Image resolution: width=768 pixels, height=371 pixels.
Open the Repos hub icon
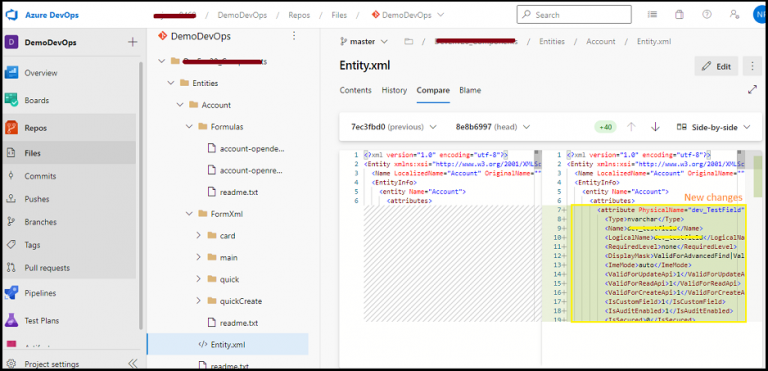tap(12, 128)
